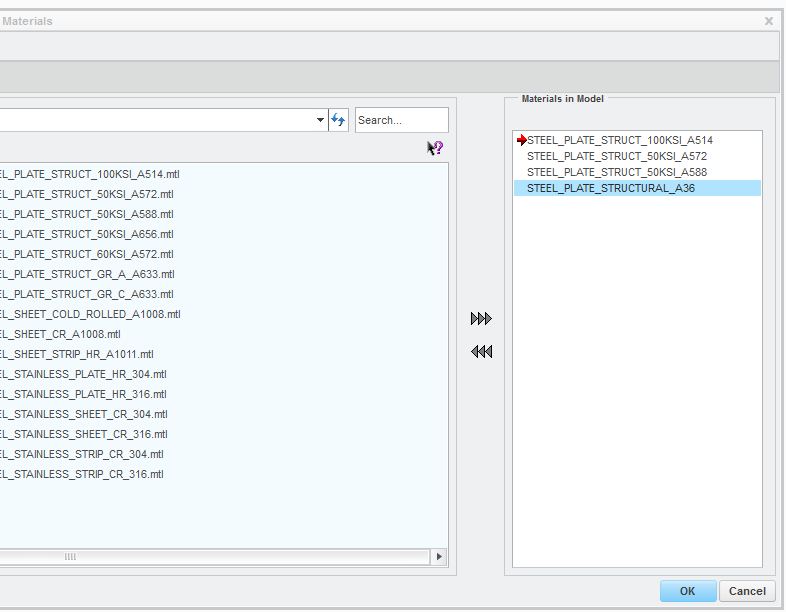Click the triple right arrows assign material icon

point(481,319)
